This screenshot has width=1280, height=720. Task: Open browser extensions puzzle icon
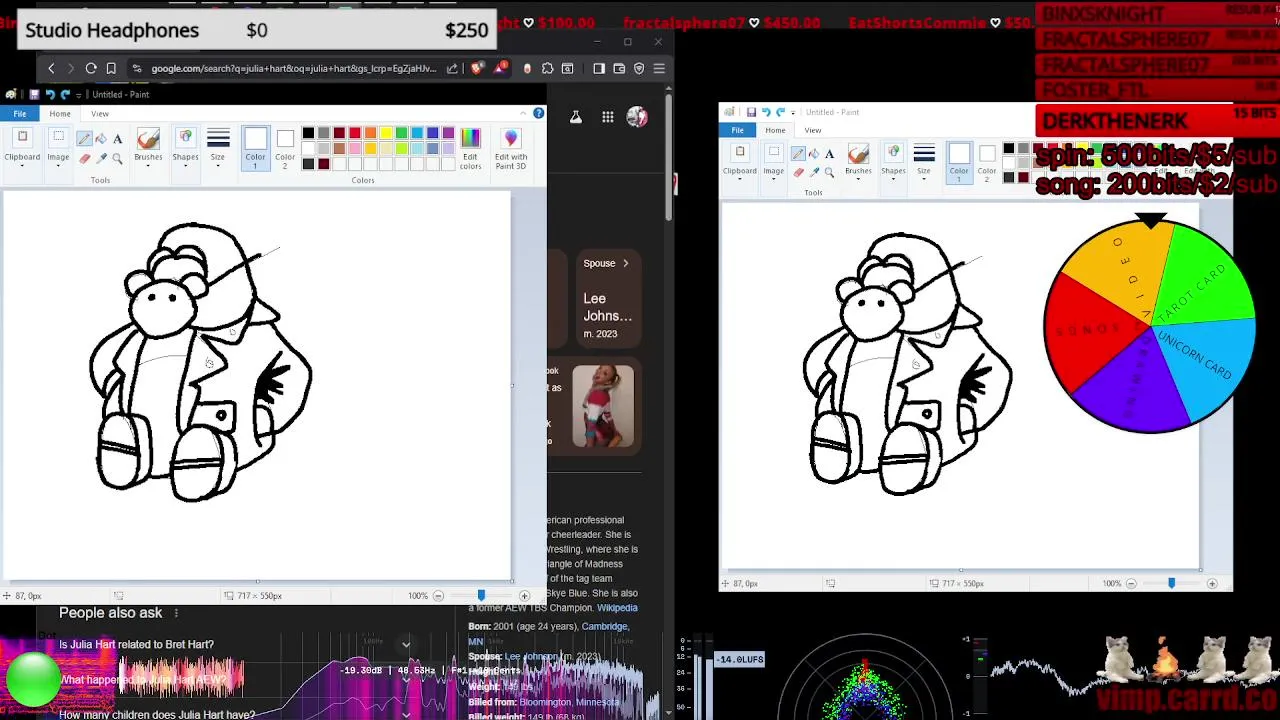[x=547, y=68]
